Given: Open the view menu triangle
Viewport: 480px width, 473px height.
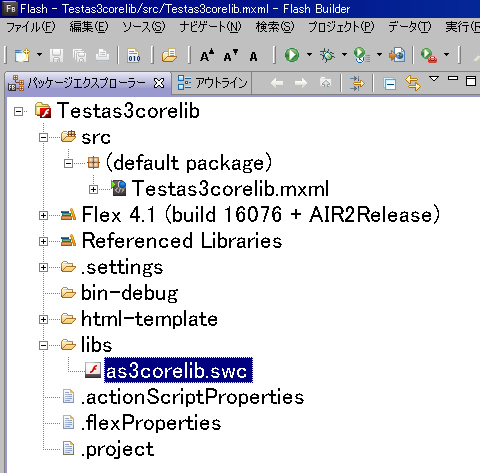Looking at the screenshot, I should click(434, 79).
